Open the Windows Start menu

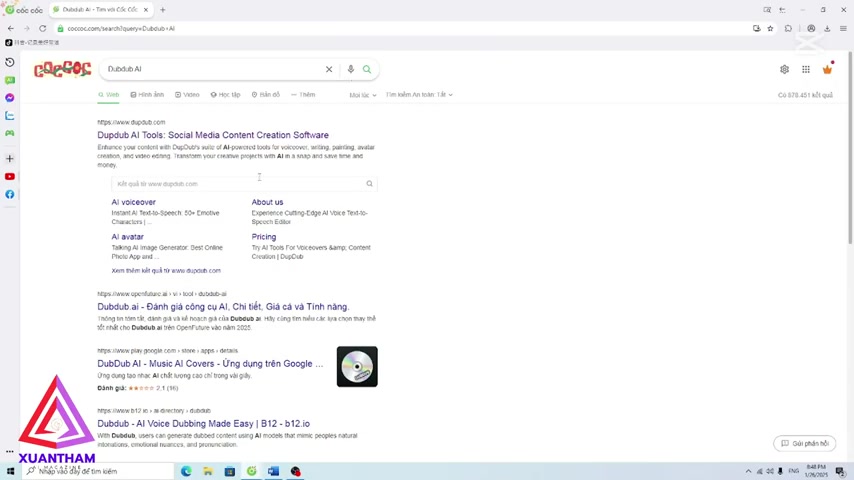click(10, 471)
